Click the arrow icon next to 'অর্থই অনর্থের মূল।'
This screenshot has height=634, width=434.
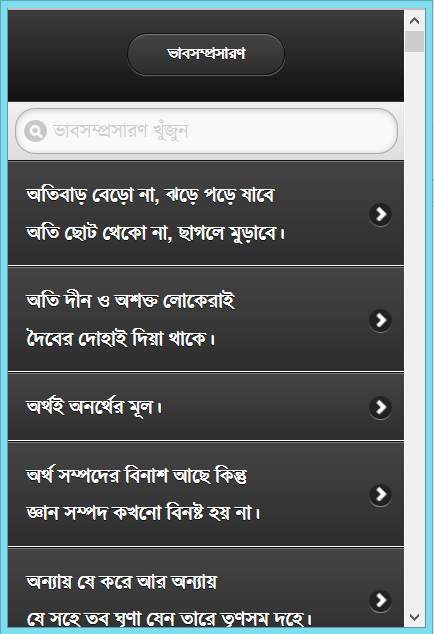pos(380,407)
